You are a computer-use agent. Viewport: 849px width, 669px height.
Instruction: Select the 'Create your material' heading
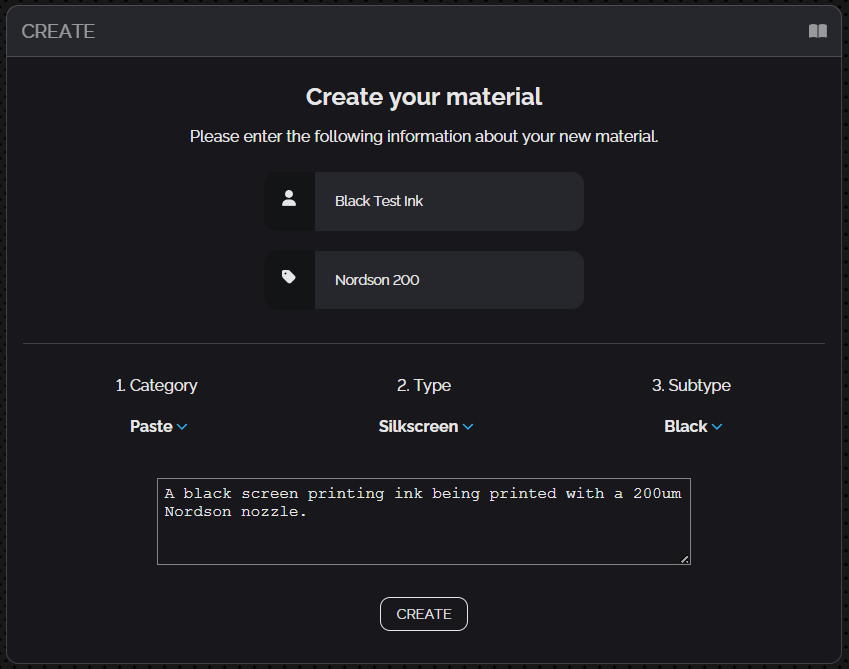pos(424,97)
